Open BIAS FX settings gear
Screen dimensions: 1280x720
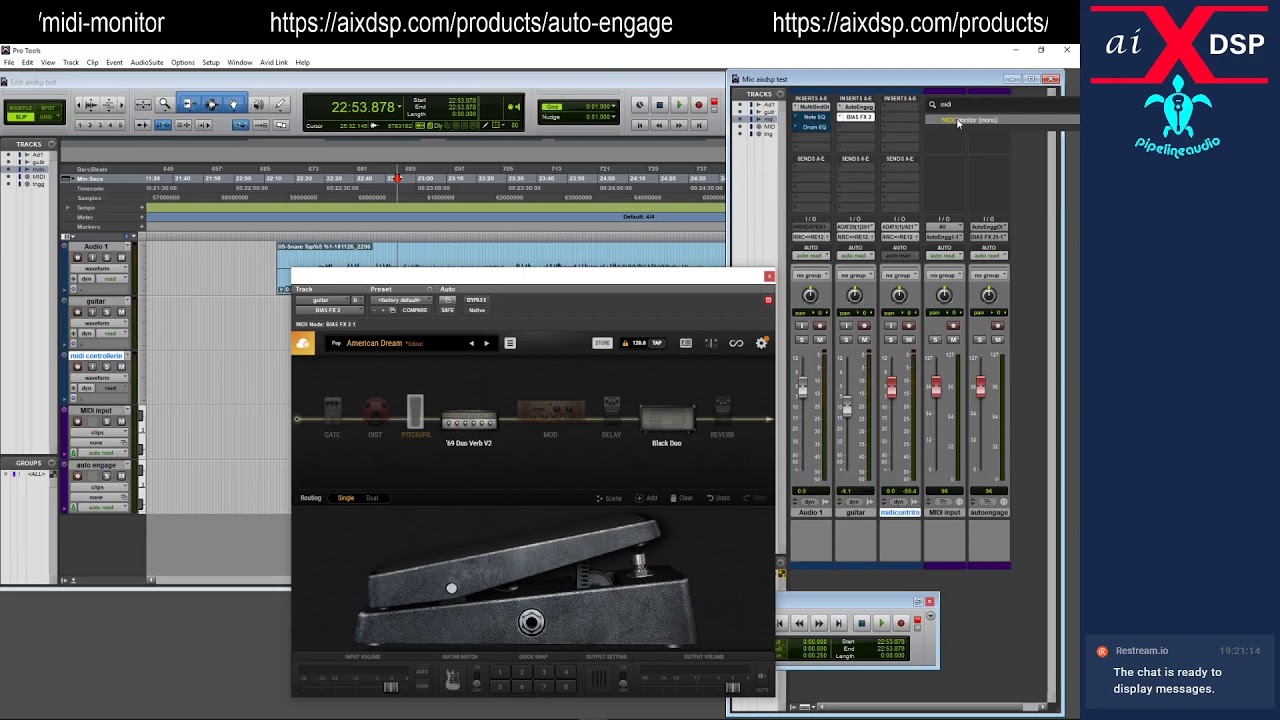762,343
